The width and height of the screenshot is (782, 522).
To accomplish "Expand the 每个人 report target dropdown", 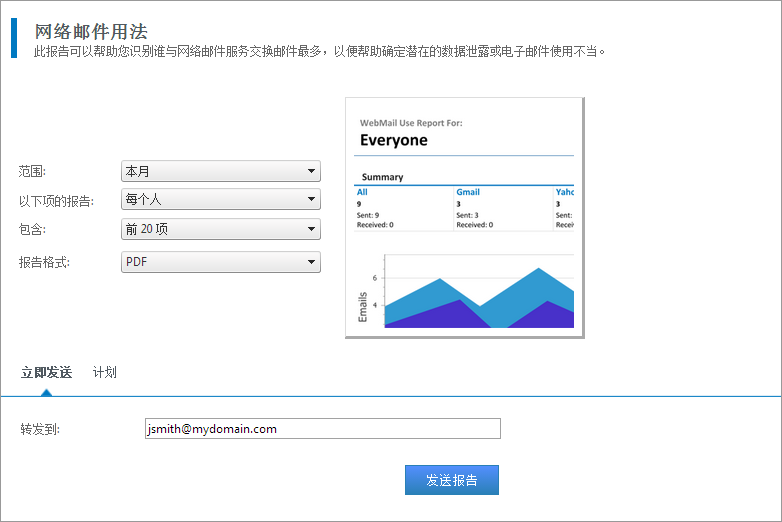I will 220,199.
